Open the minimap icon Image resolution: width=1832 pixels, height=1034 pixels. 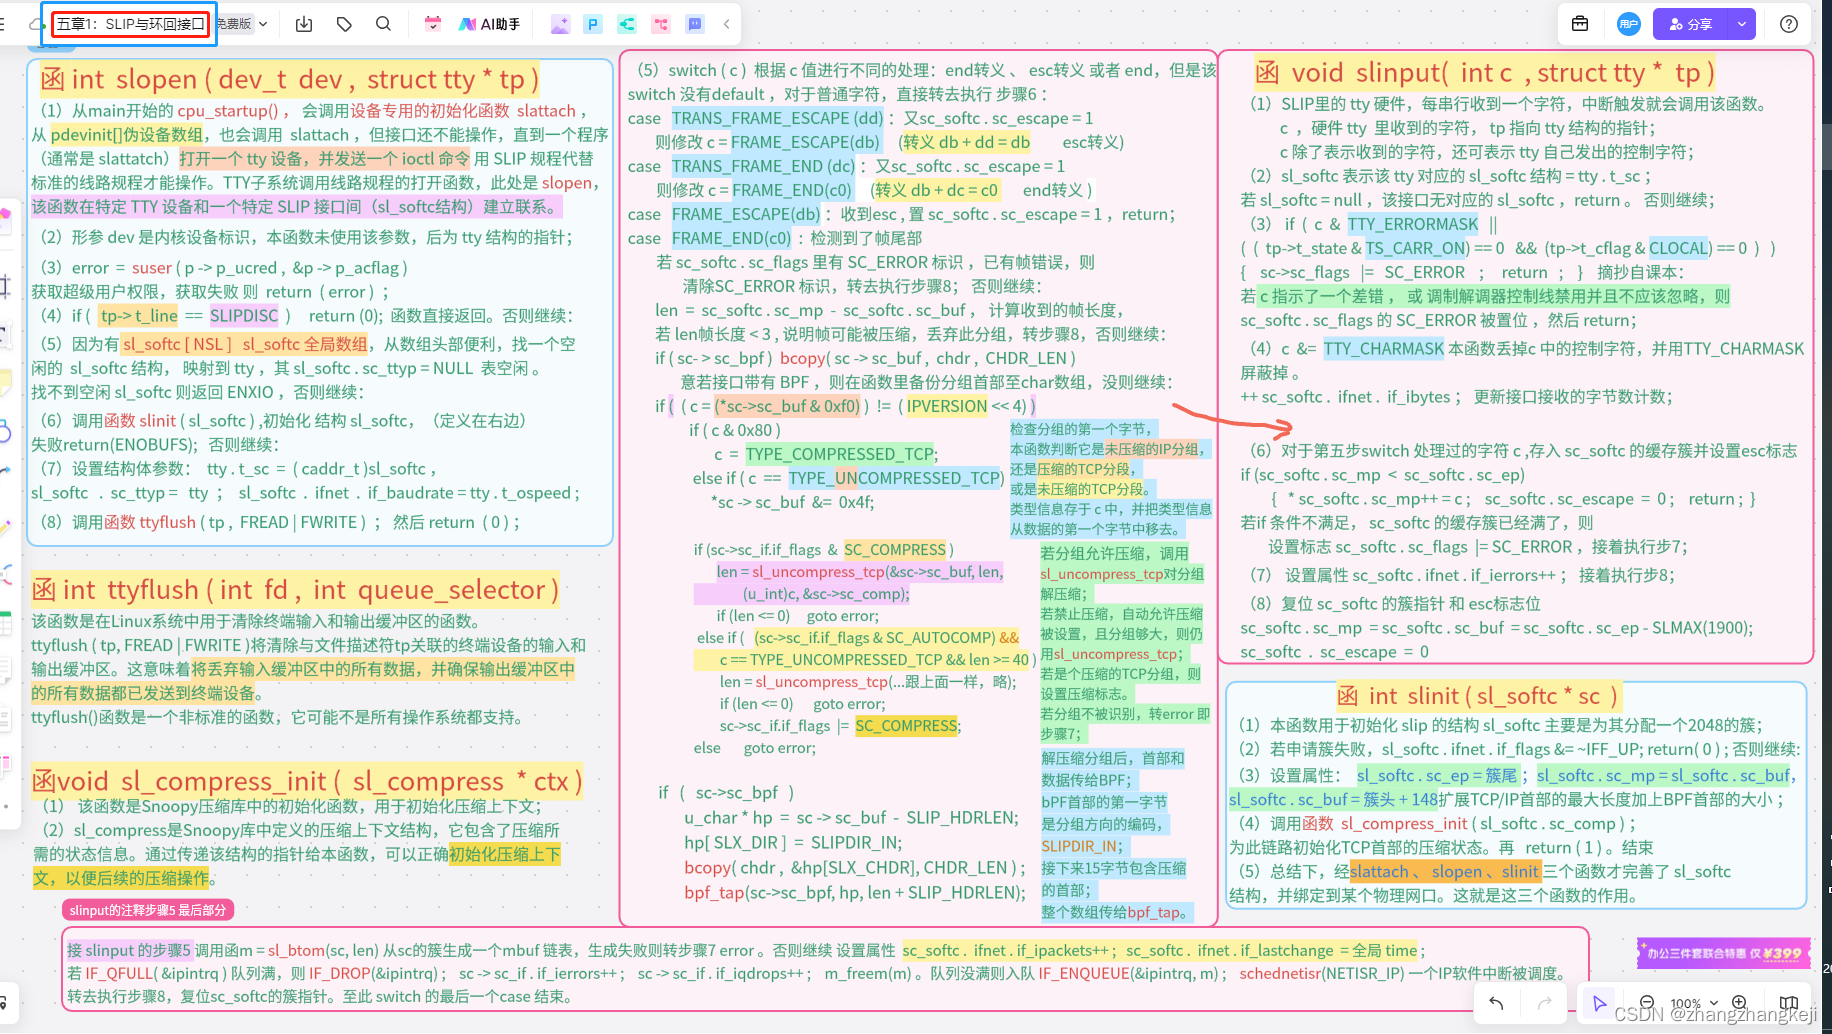pyautogui.click(x=1789, y=1003)
